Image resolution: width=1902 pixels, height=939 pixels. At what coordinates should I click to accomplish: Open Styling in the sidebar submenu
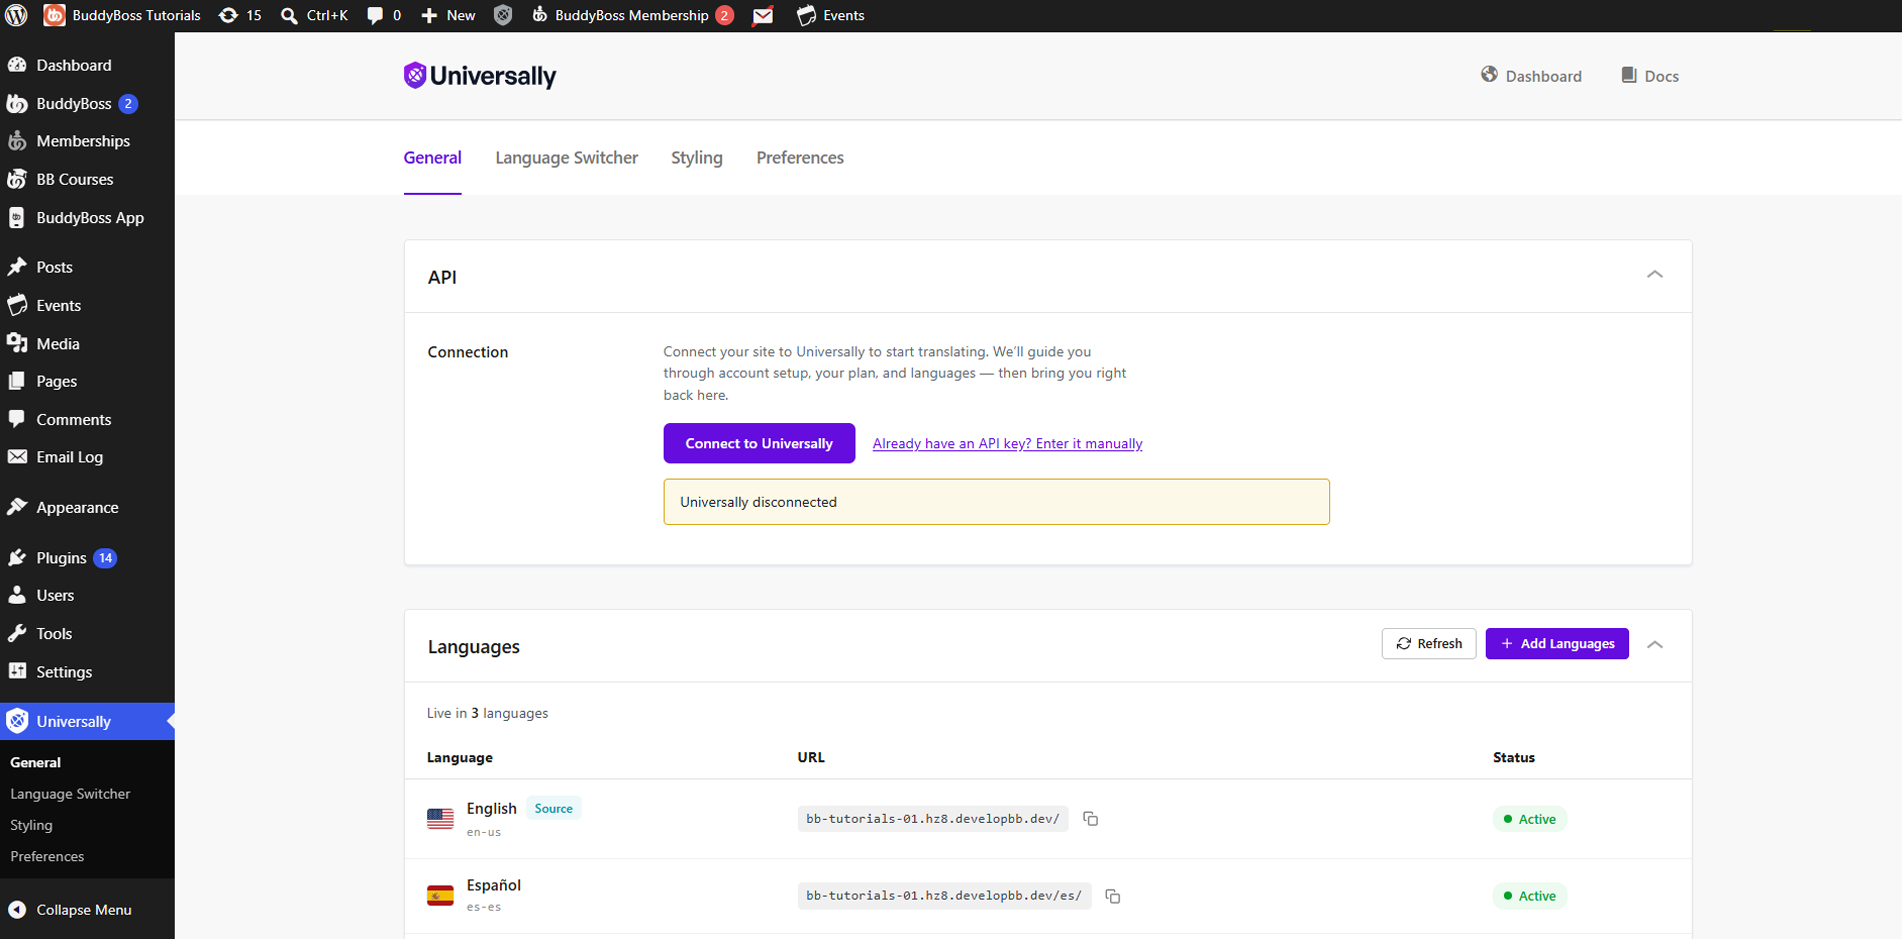[31, 825]
